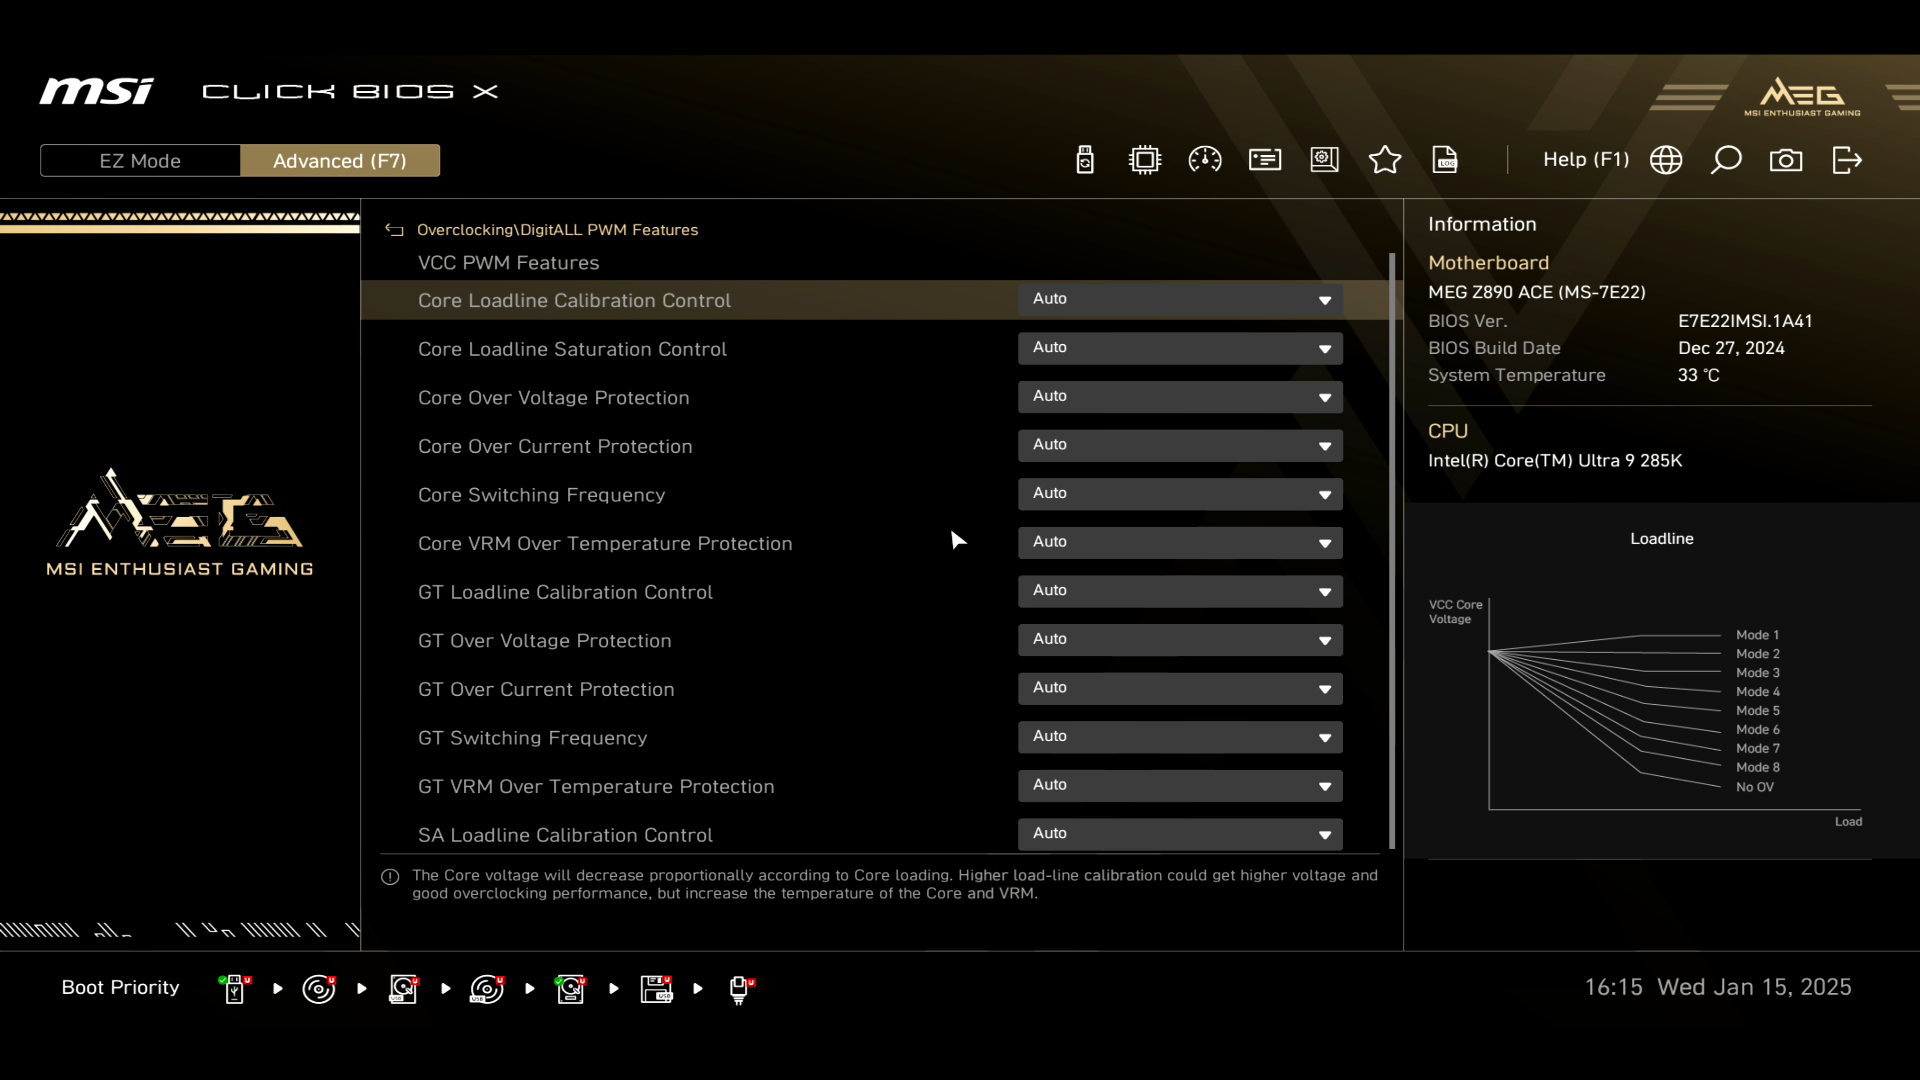
Task: Click the language globe icon
Action: [x=1666, y=160]
